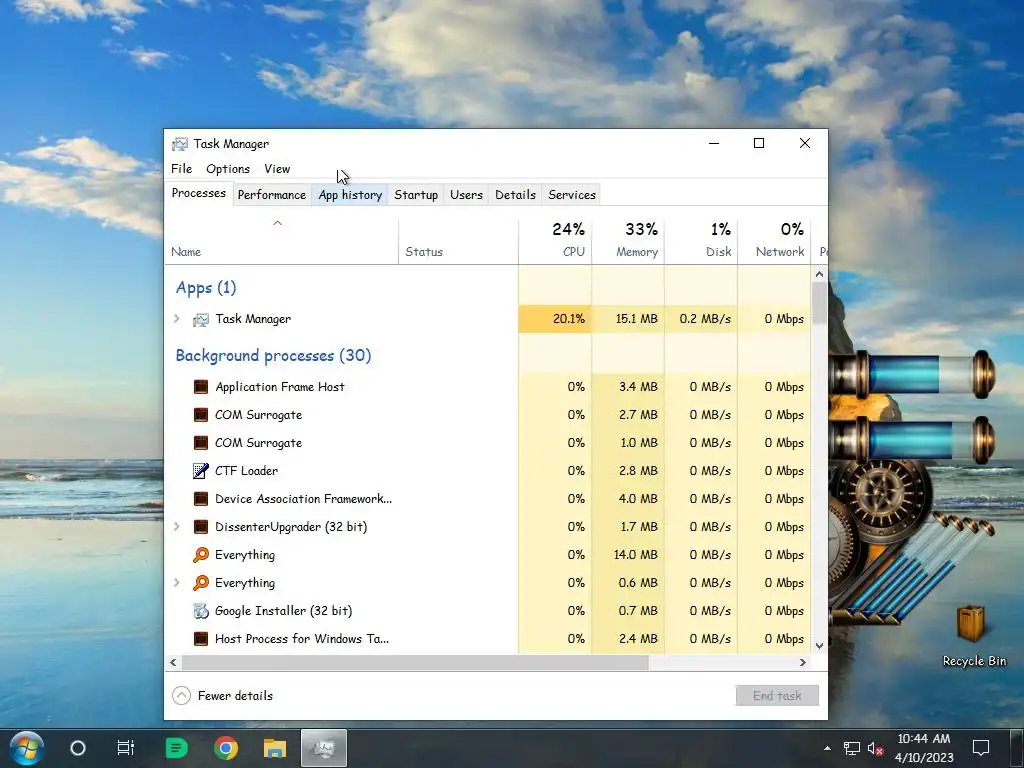Screen dimensions: 1024x768
Task: Click the CTF Loader process name
Action: [x=246, y=471]
